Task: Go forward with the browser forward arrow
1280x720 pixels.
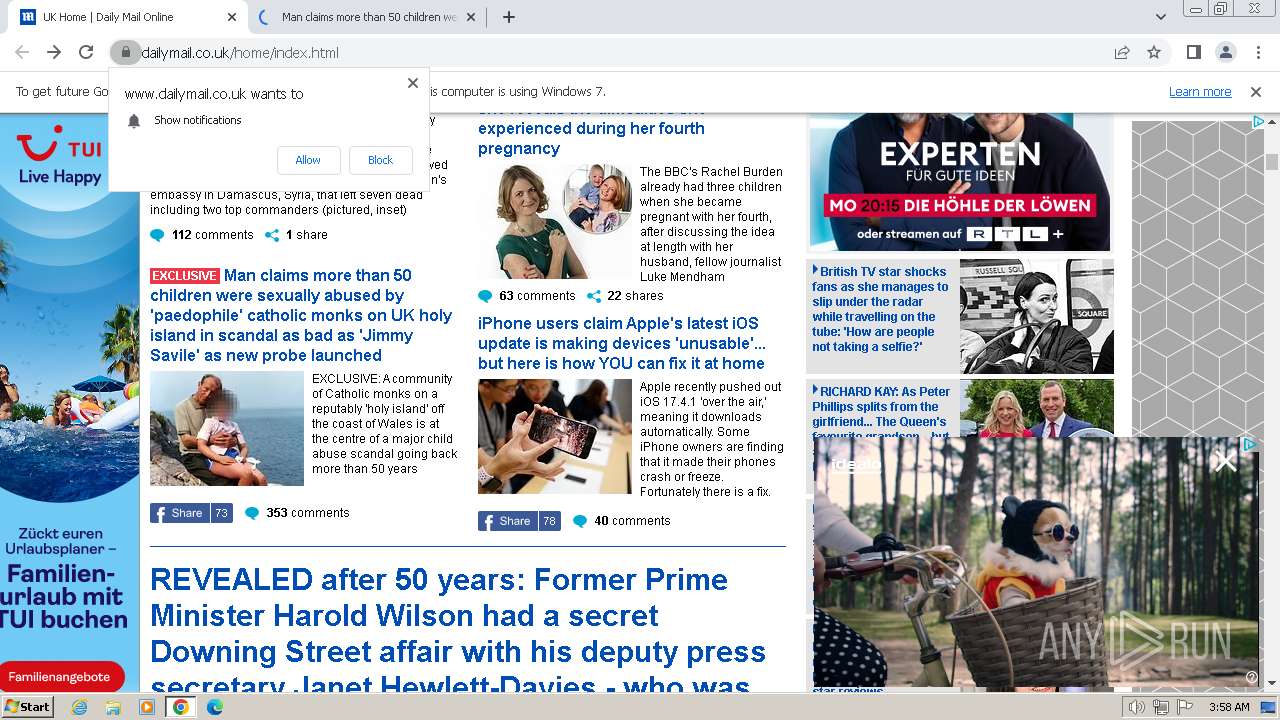Action: coord(54,52)
